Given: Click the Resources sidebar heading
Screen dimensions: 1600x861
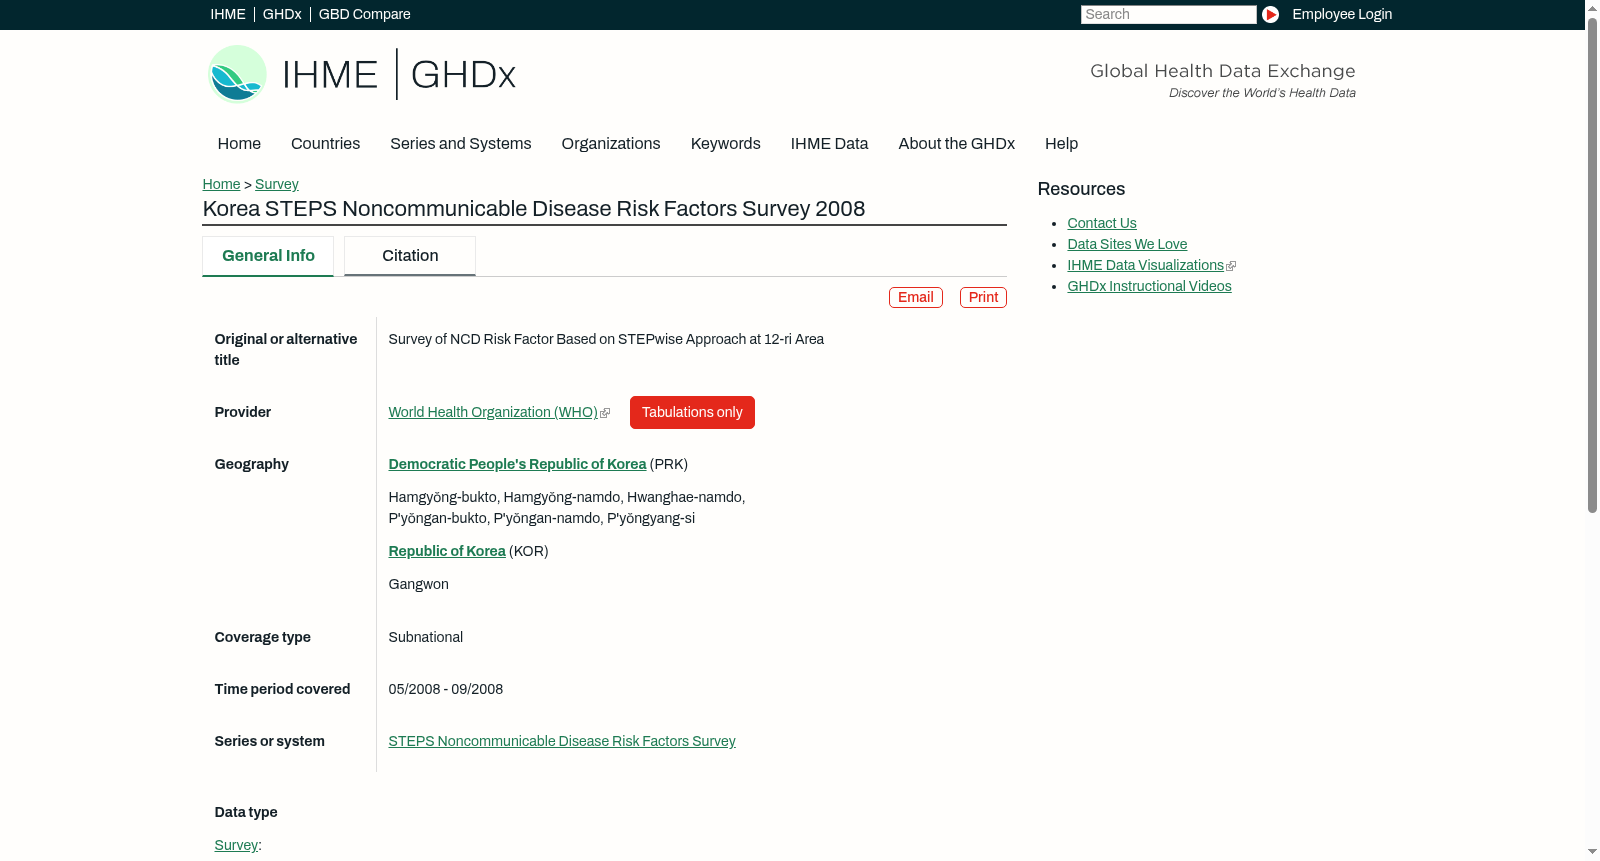Looking at the screenshot, I should coord(1081,190).
